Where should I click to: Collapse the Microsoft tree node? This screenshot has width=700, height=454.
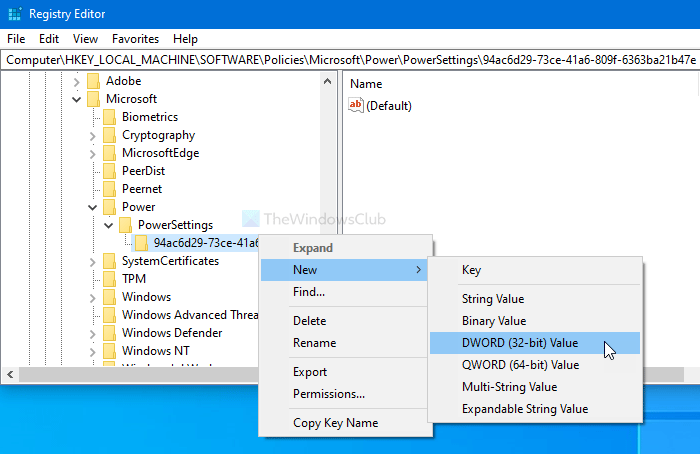tap(76, 99)
